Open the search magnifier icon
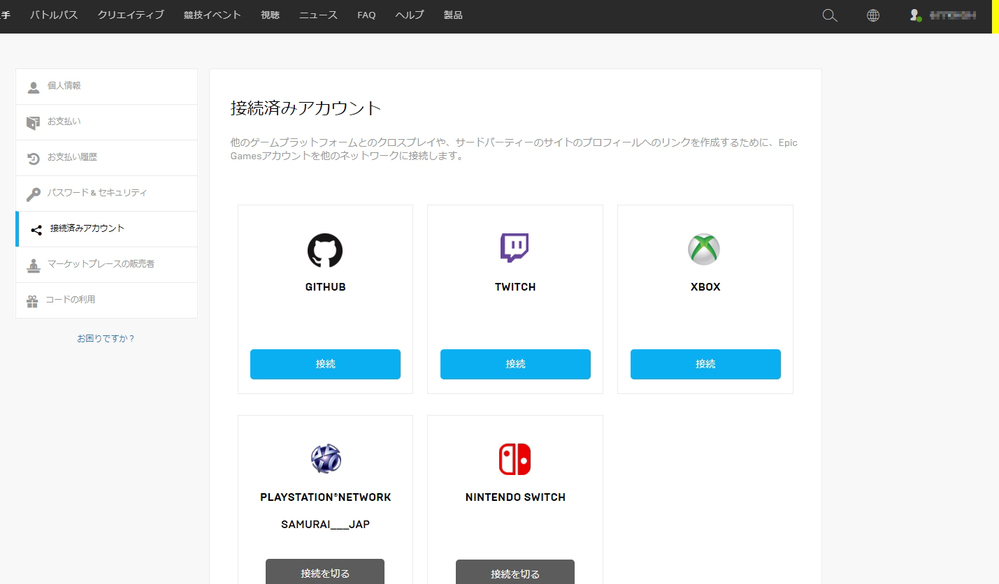The width and height of the screenshot is (999, 584). pos(830,15)
